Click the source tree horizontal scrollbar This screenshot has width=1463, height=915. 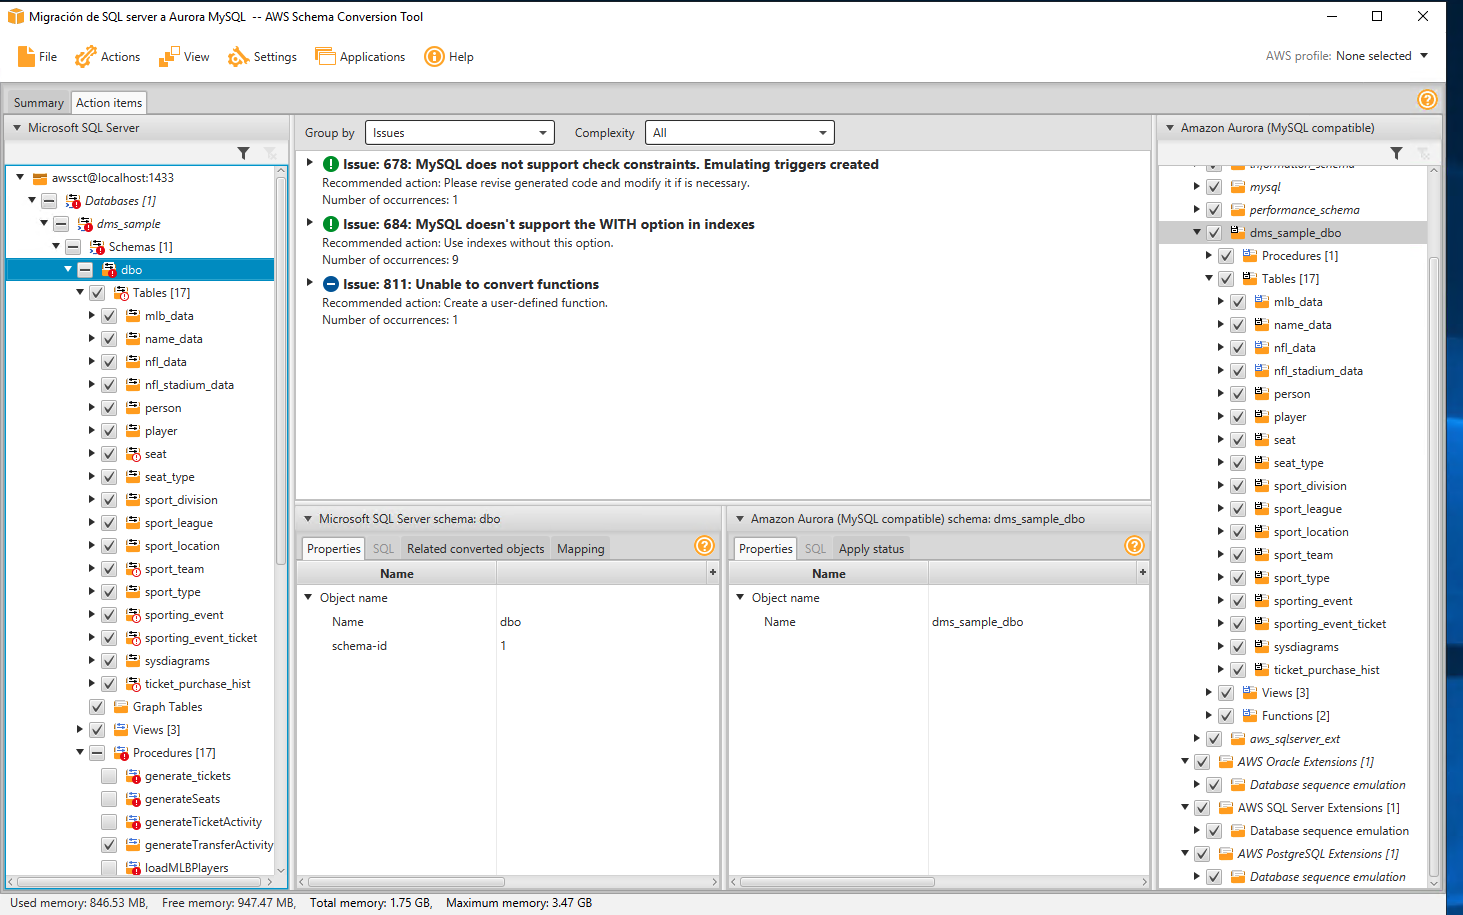(141, 882)
